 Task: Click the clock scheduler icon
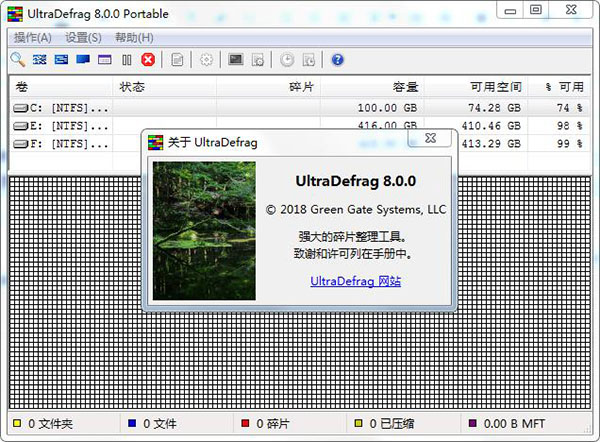coord(287,60)
